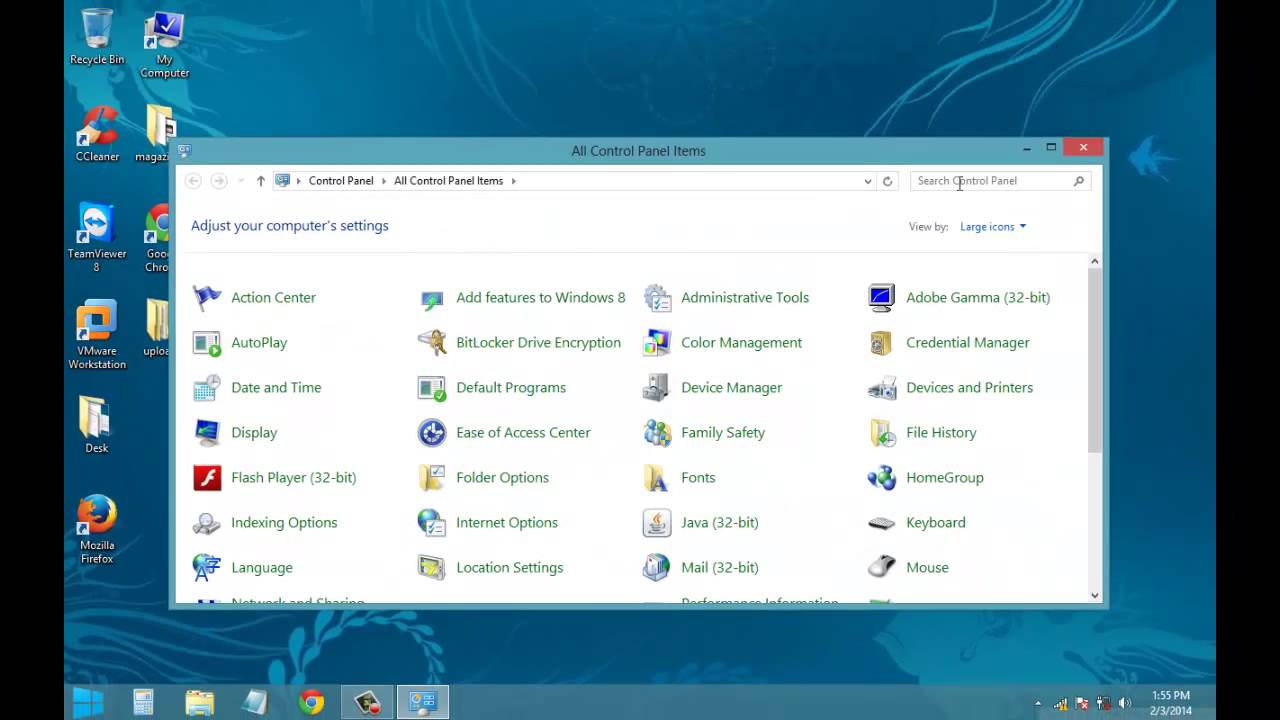This screenshot has height=720, width=1280.
Task: Click the Java (32-bit) icon
Action: 657,522
